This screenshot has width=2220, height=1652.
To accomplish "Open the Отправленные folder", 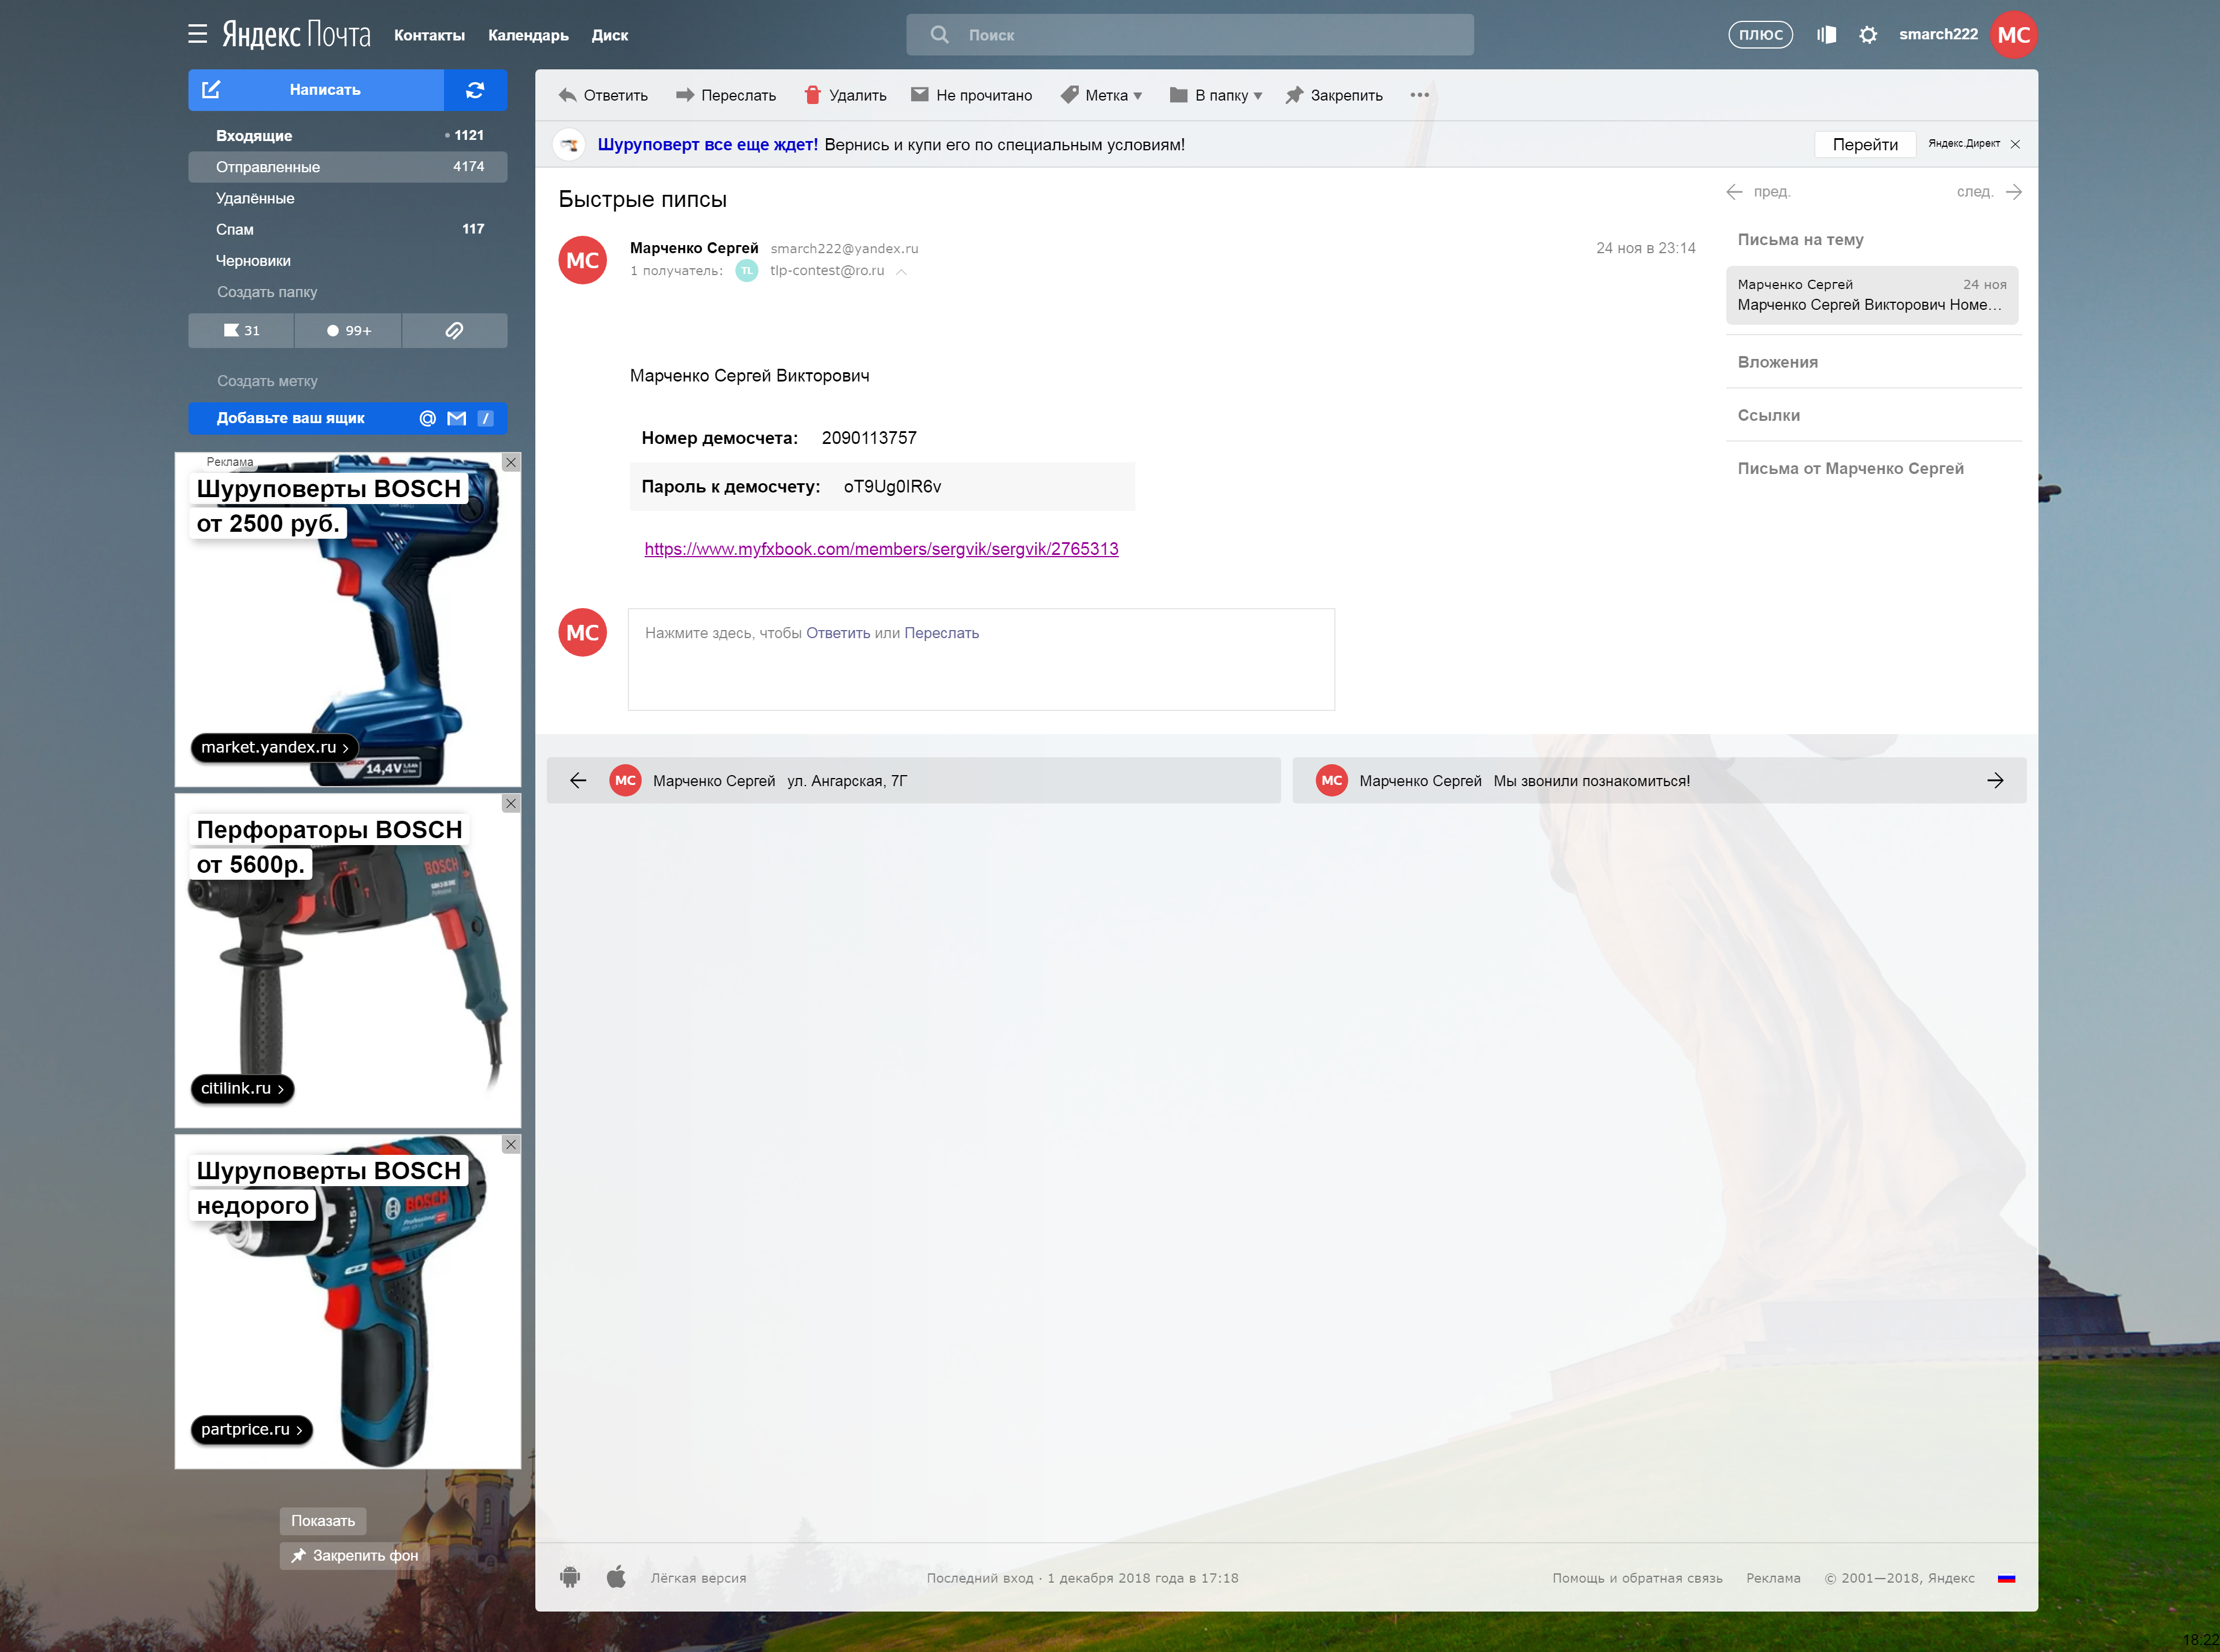I will [348, 167].
